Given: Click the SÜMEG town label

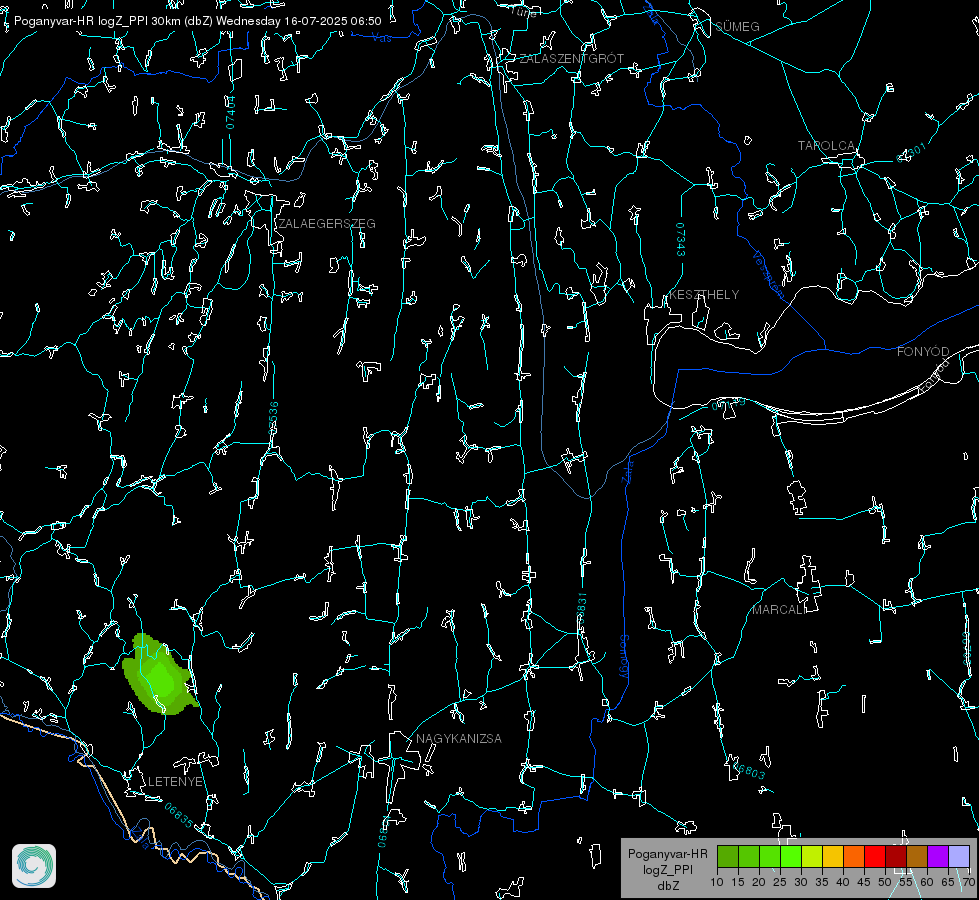Looking at the screenshot, I should (x=737, y=27).
